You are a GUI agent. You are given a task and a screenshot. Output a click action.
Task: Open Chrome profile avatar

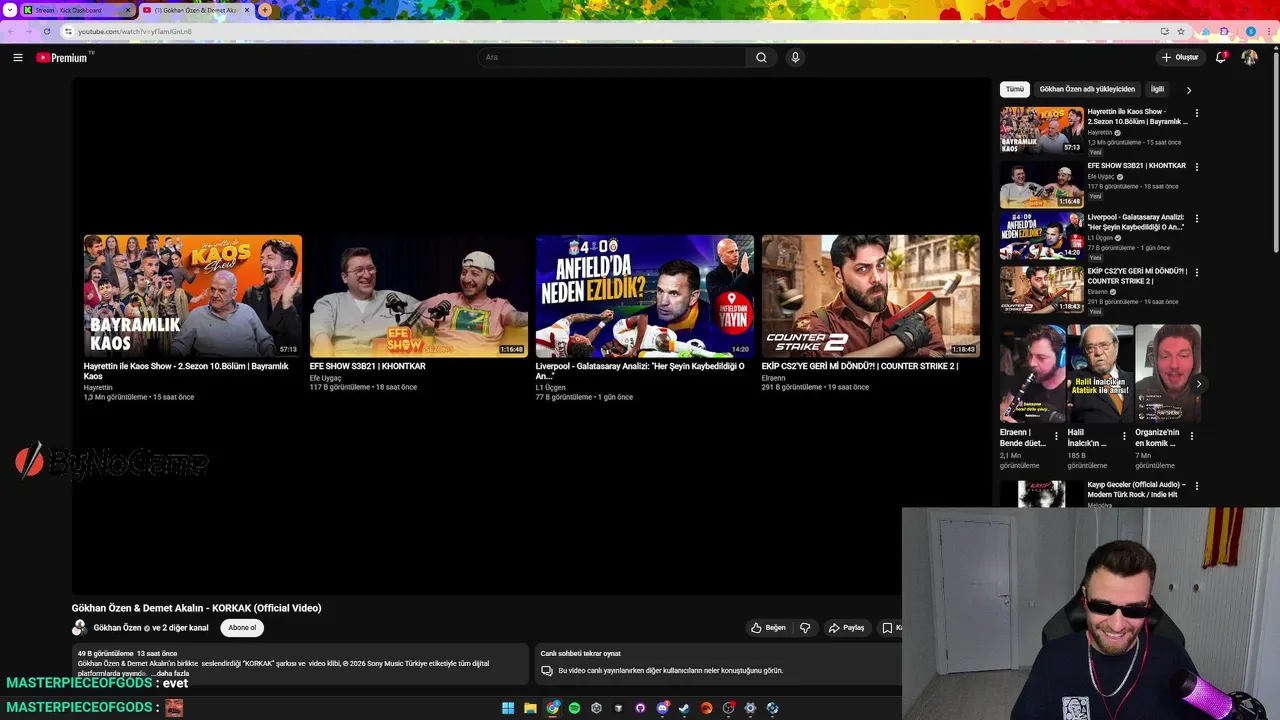pyautogui.click(x=1251, y=31)
